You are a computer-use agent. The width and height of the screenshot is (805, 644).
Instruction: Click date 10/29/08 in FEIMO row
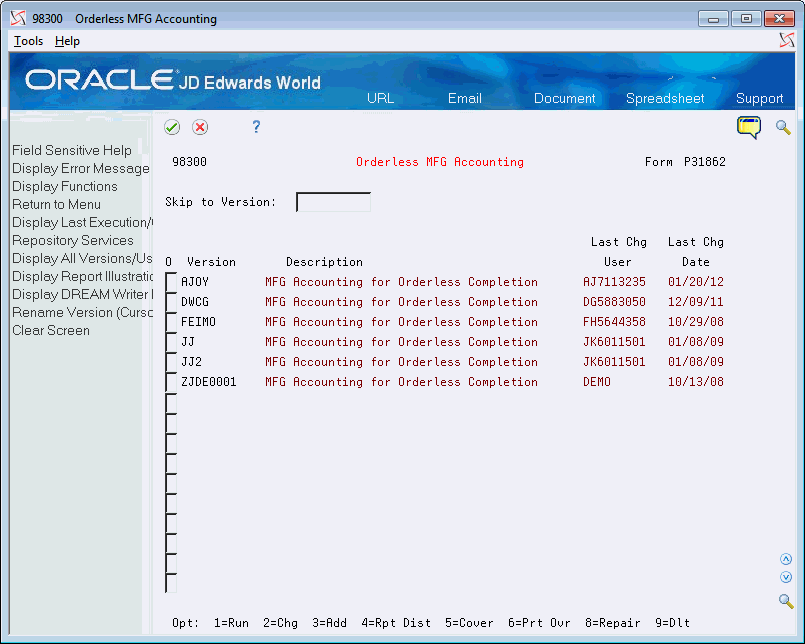click(x=696, y=322)
